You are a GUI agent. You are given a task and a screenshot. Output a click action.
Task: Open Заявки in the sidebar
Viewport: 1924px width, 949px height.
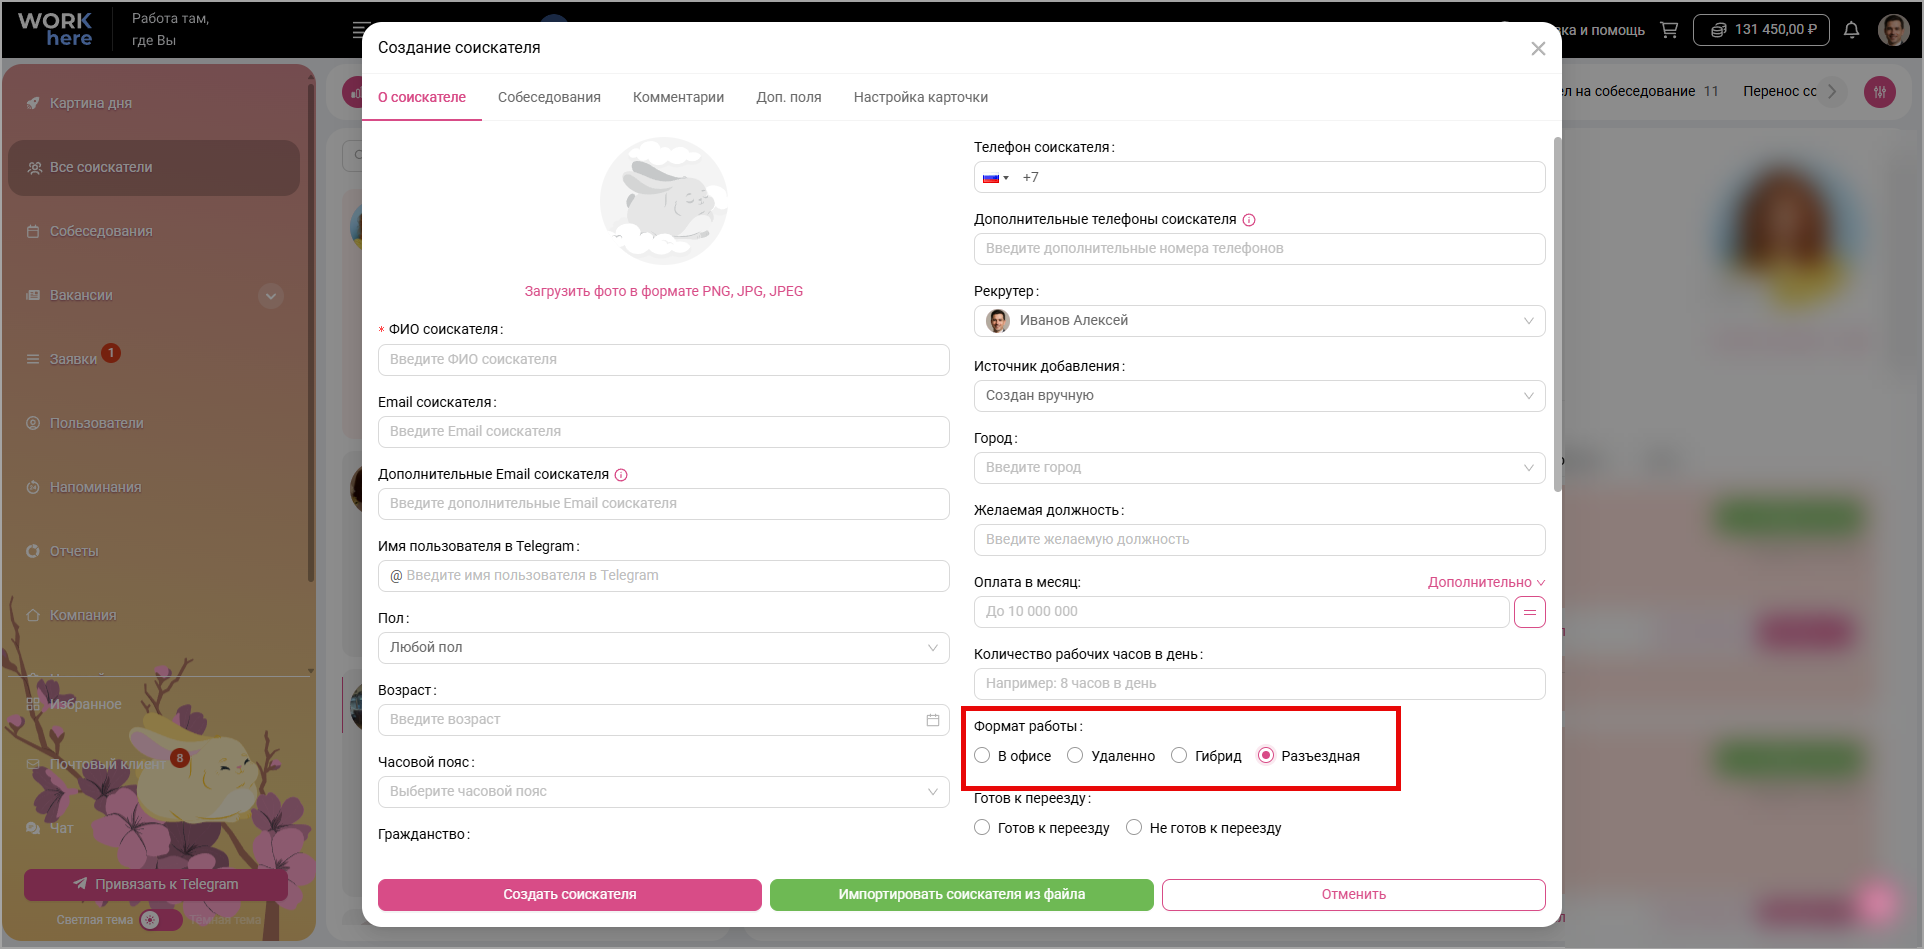click(73, 359)
